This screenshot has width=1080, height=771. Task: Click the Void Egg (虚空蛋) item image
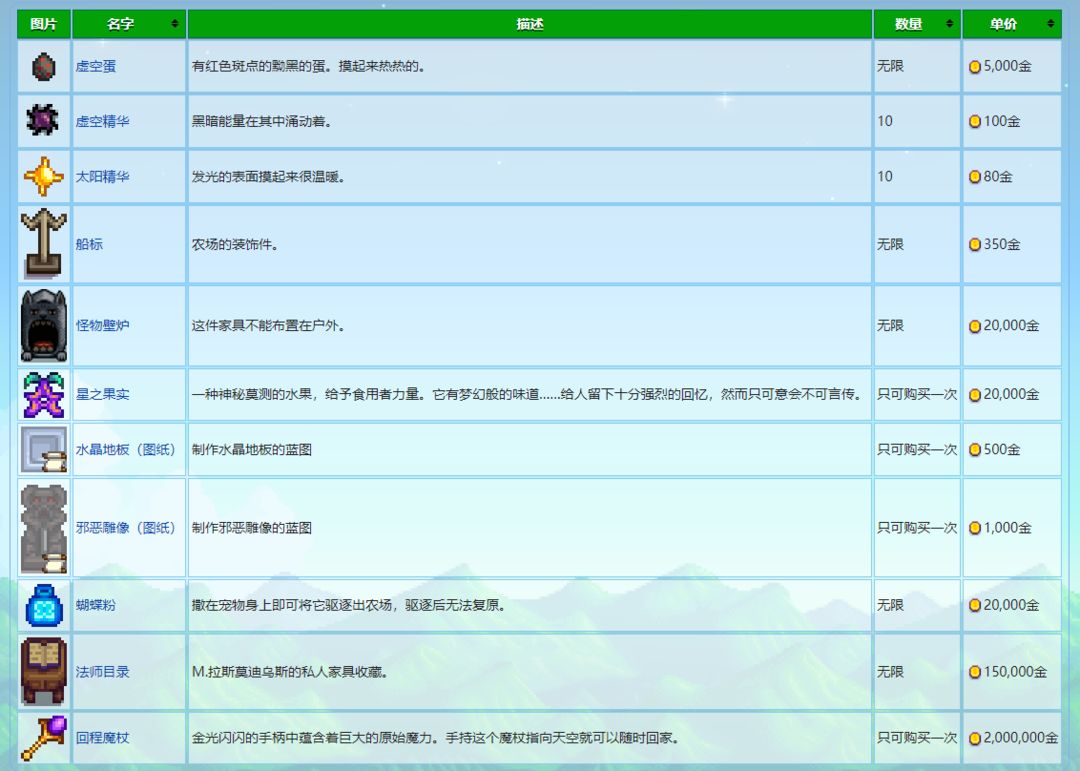coord(43,66)
